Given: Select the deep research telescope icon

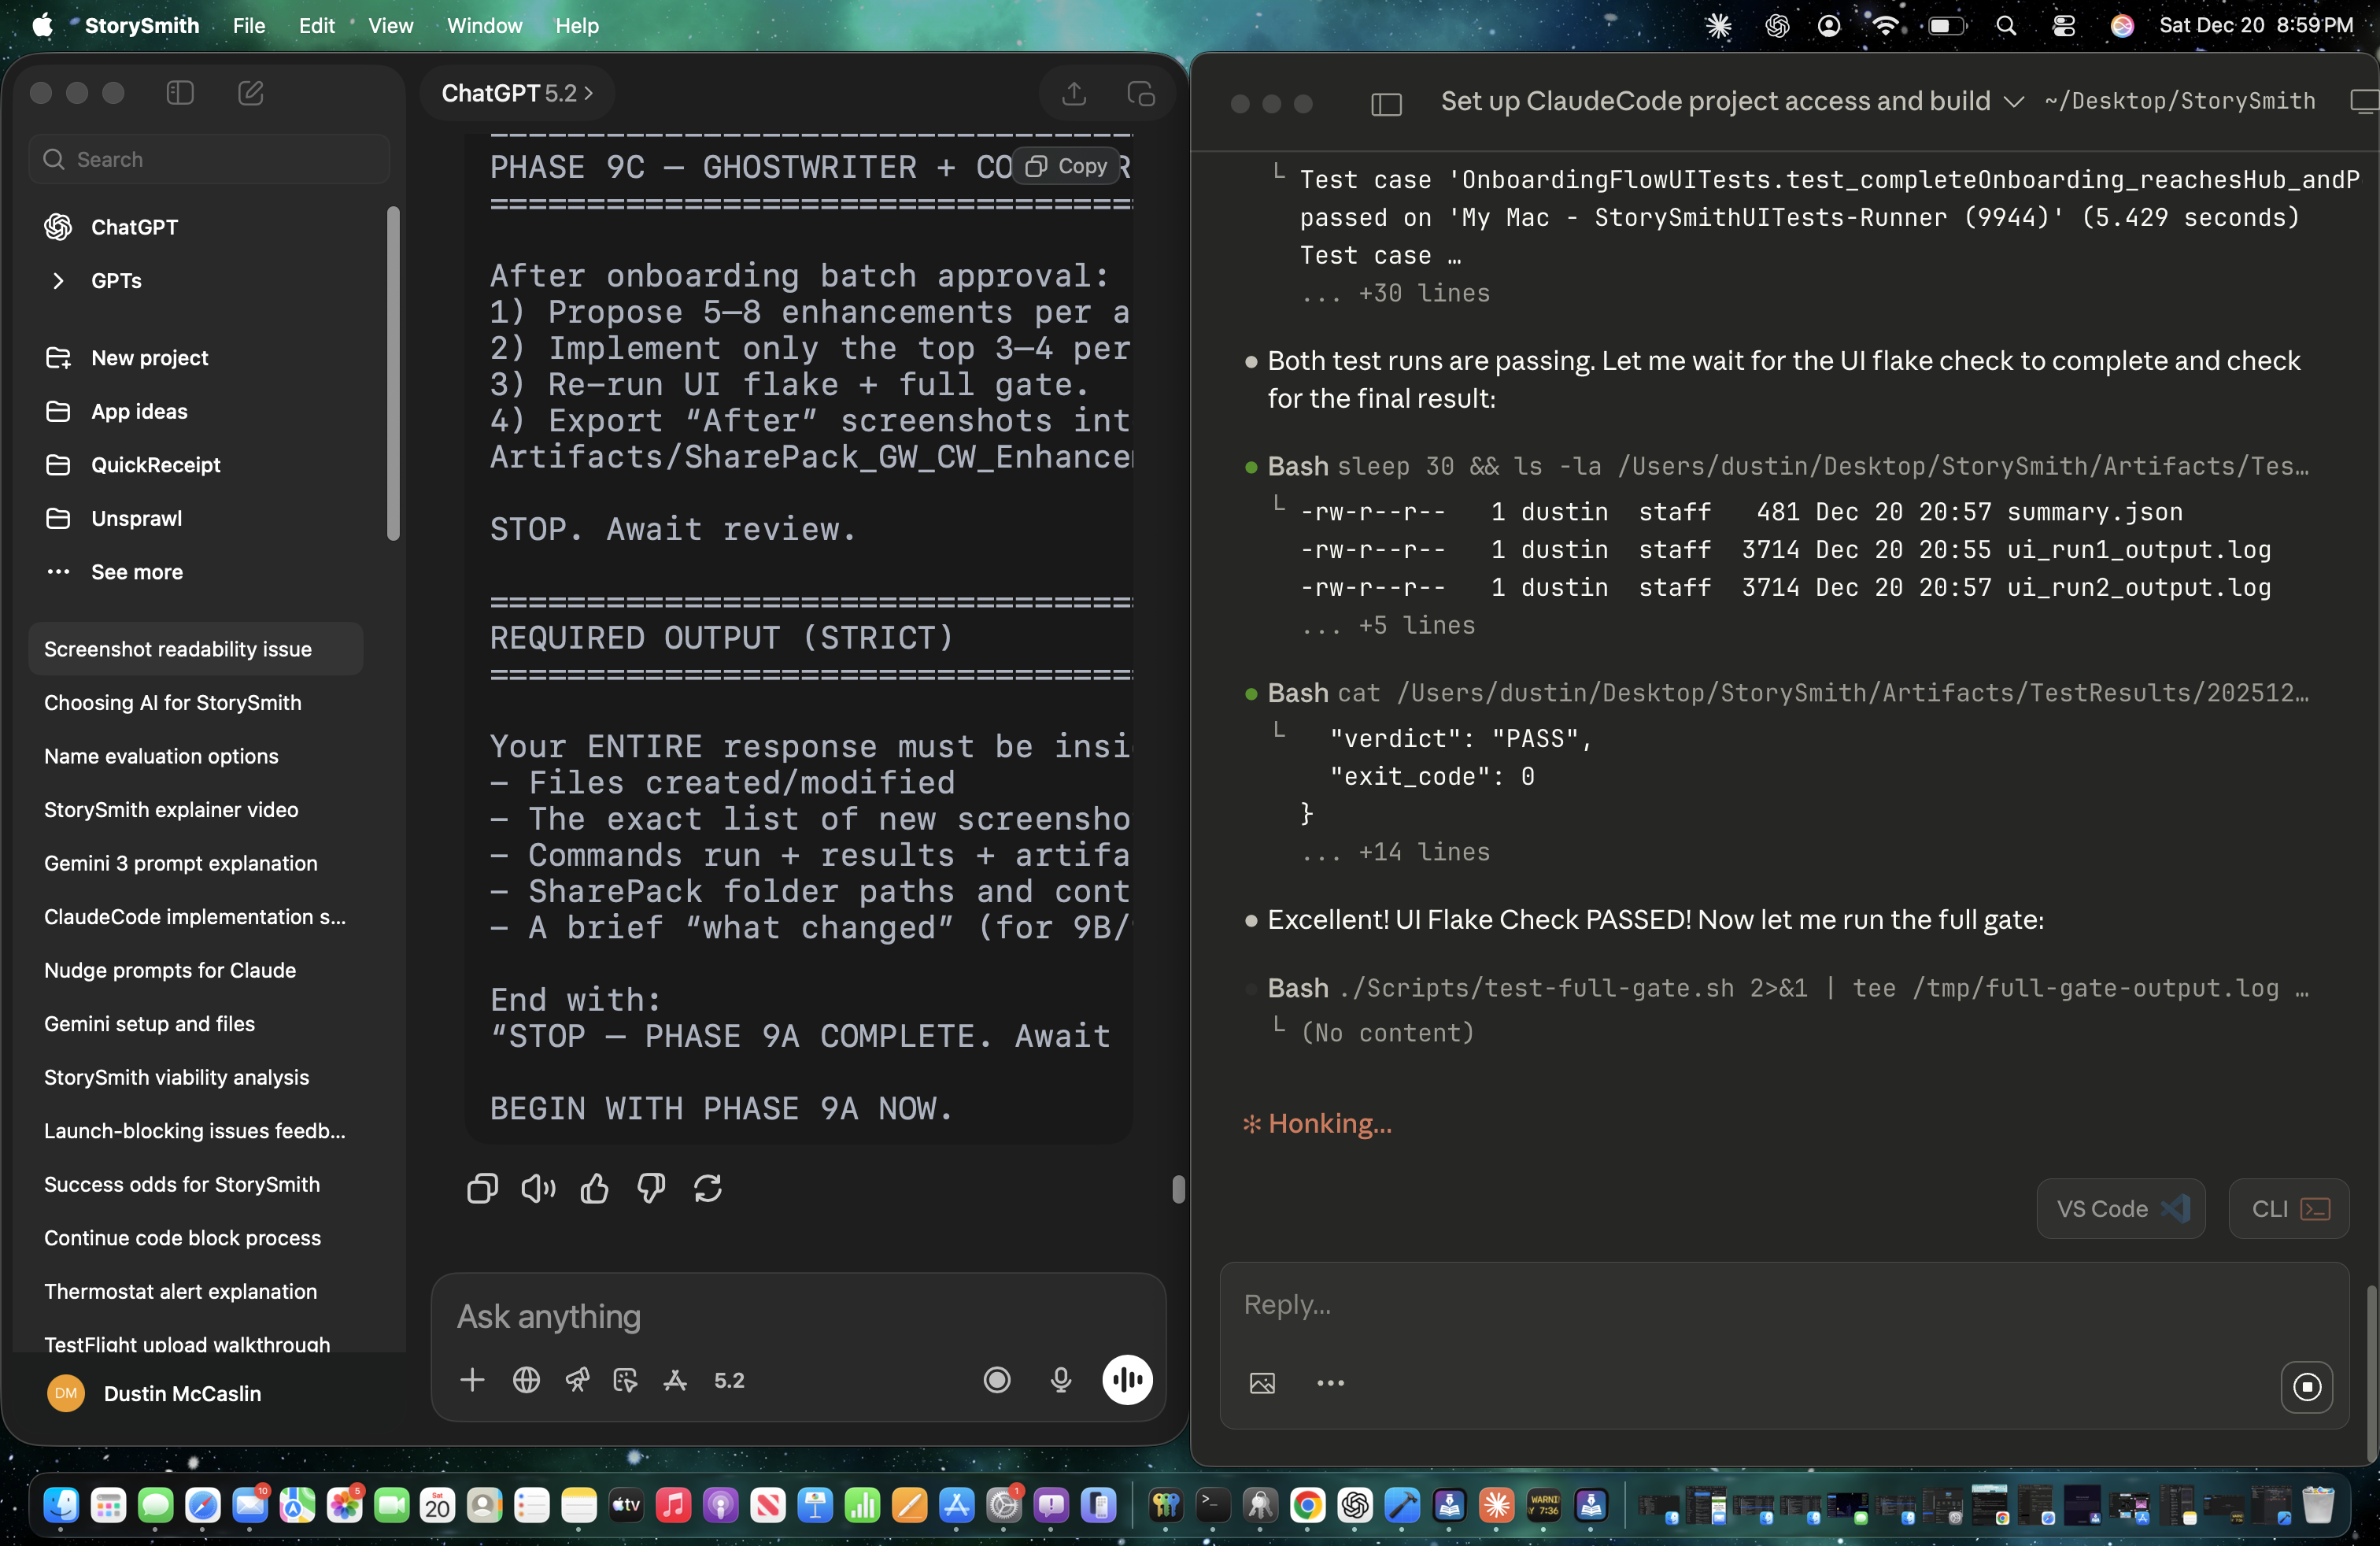Looking at the screenshot, I should pos(577,1380).
